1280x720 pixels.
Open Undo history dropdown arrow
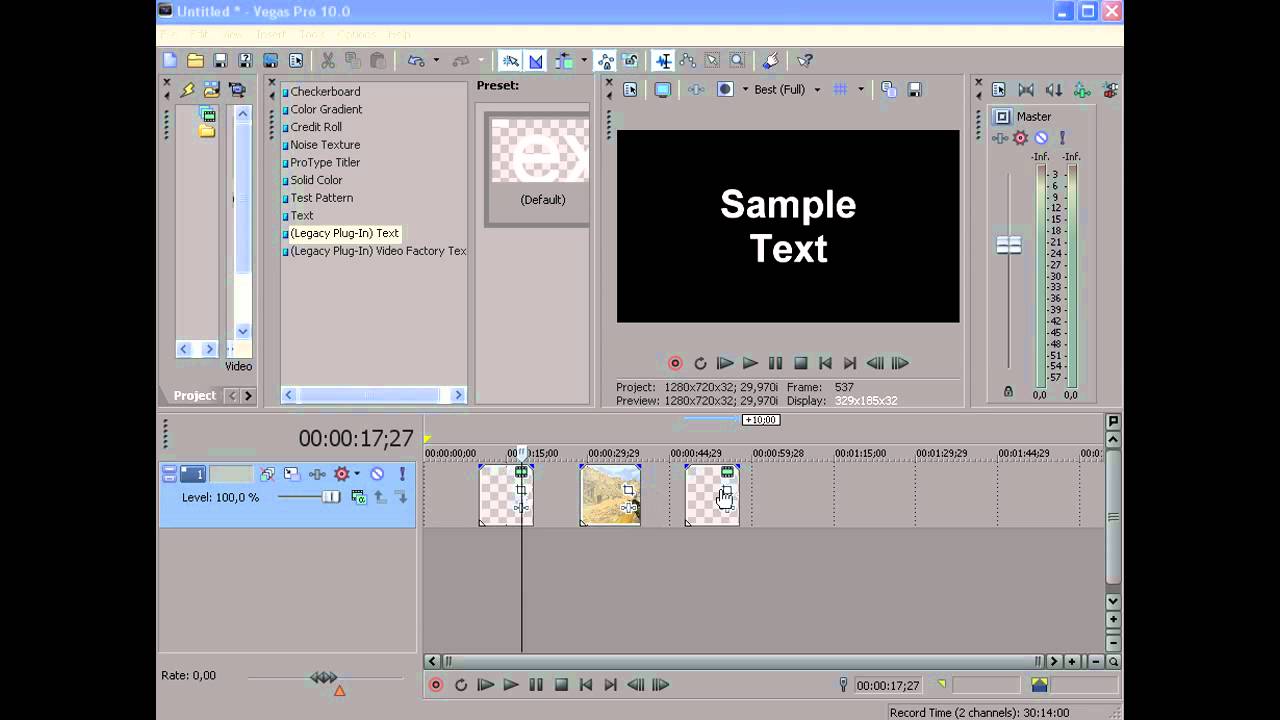click(x=436, y=61)
